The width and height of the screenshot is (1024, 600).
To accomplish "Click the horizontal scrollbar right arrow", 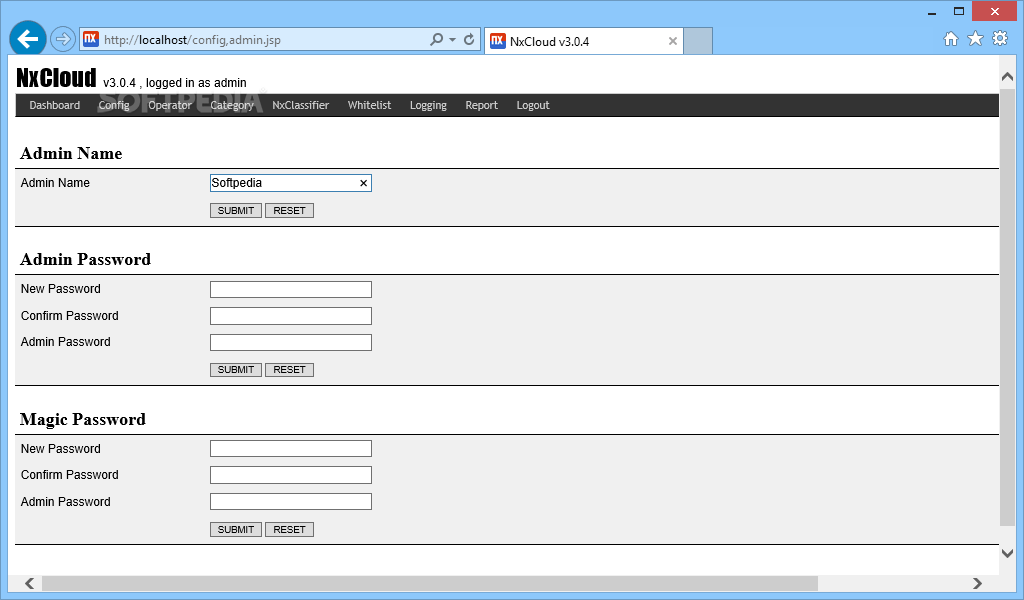I will tap(977, 583).
